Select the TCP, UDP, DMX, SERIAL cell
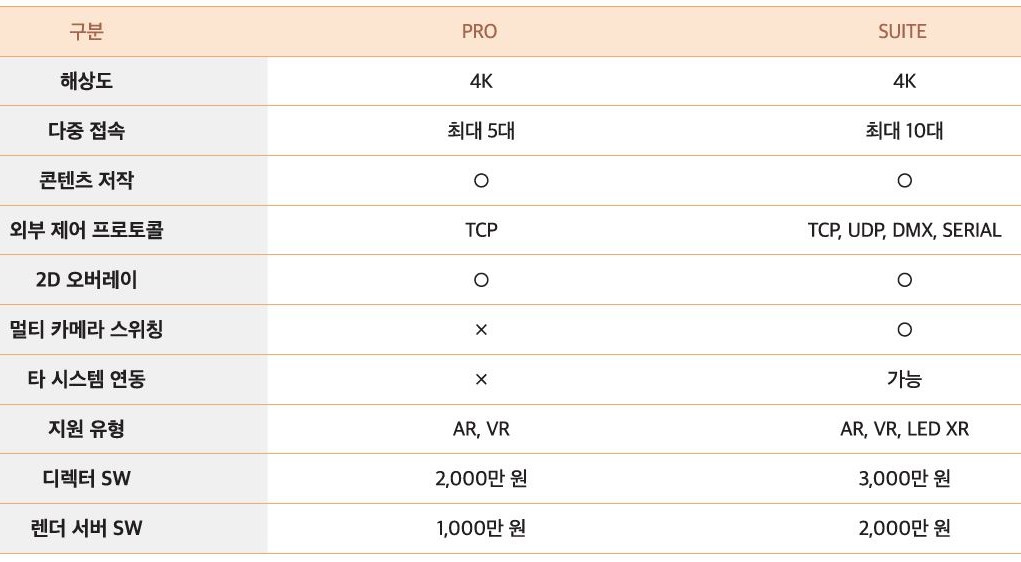The height and width of the screenshot is (562, 1021). pos(904,230)
